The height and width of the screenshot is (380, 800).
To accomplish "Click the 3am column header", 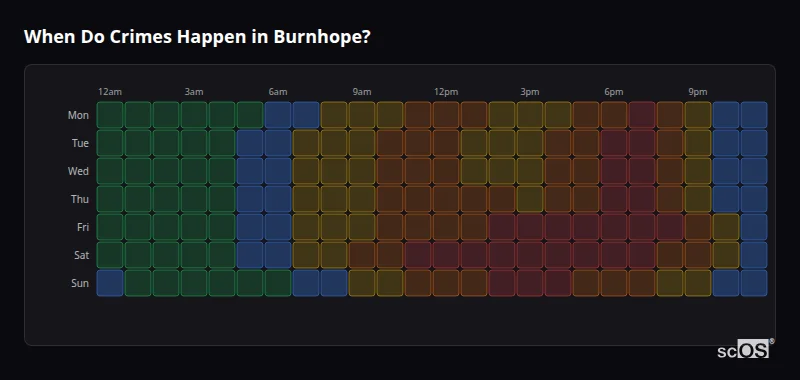I will tap(194, 92).
